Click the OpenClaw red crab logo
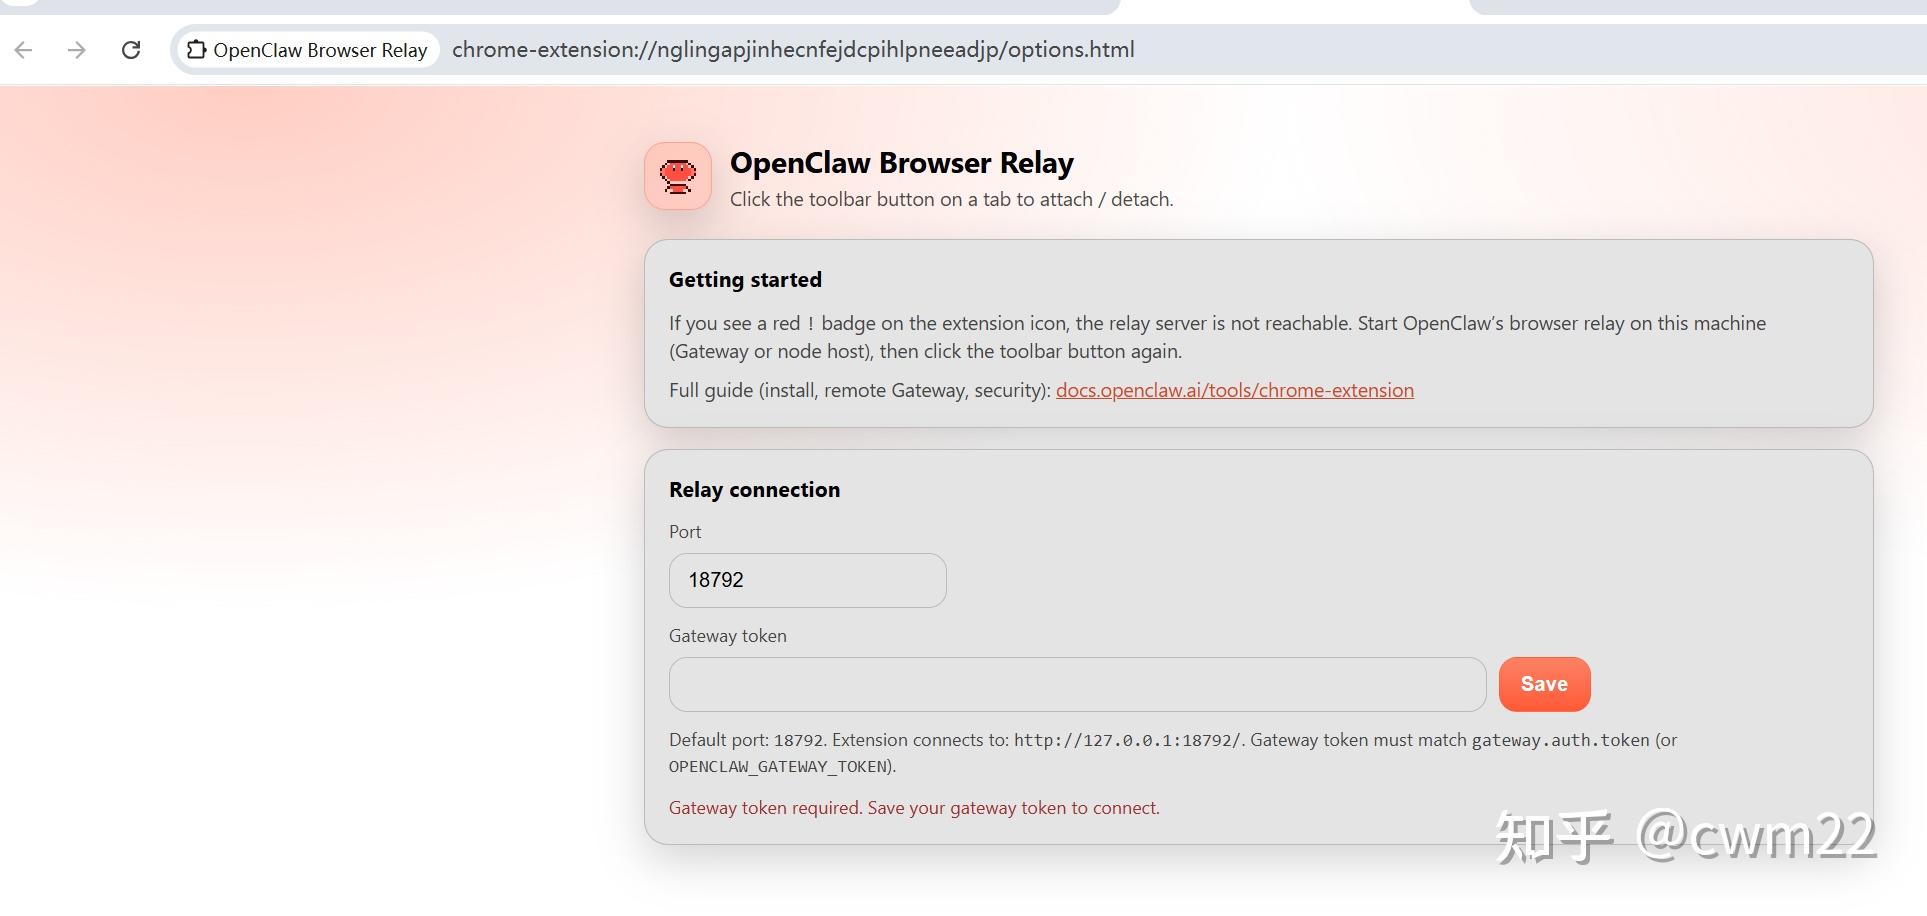 pyautogui.click(x=678, y=176)
